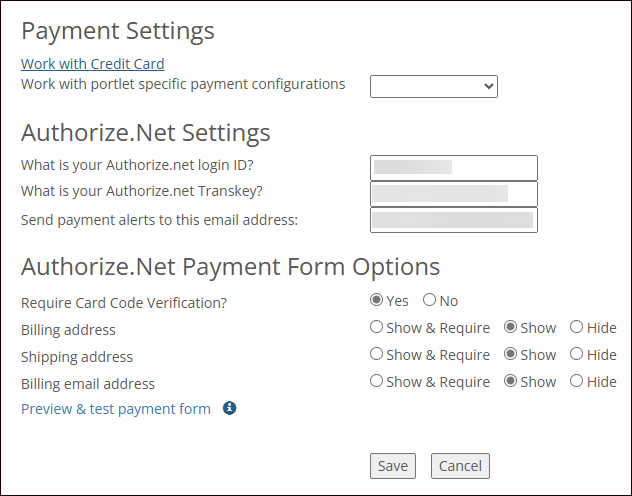
Task: Set Billing address to Show
Action: tap(511, 327)
